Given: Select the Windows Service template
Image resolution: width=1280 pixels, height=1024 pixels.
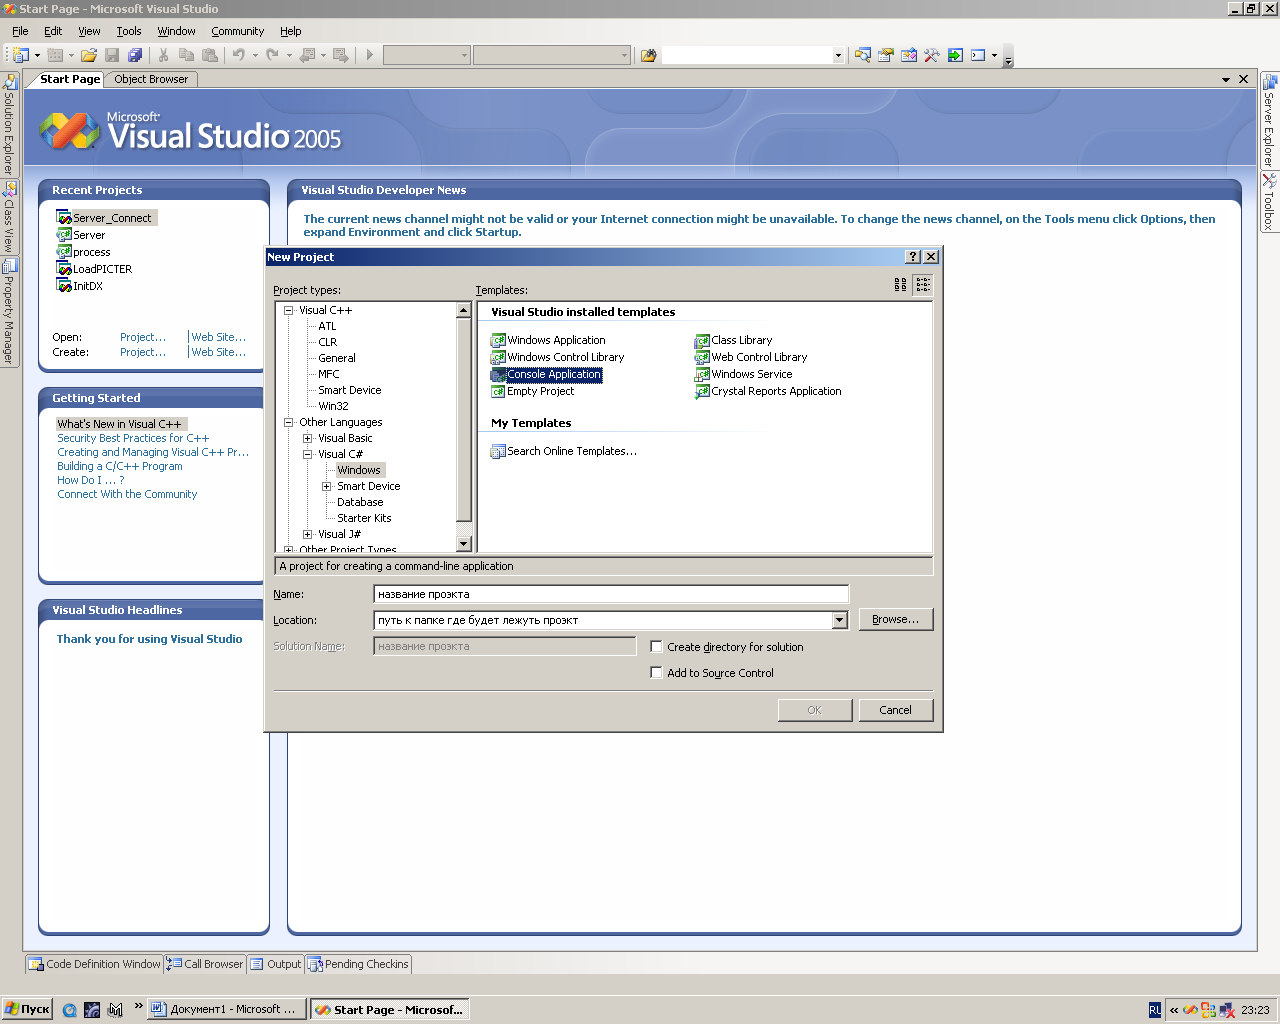Looking at the screenshot, I should pos(743,374).
